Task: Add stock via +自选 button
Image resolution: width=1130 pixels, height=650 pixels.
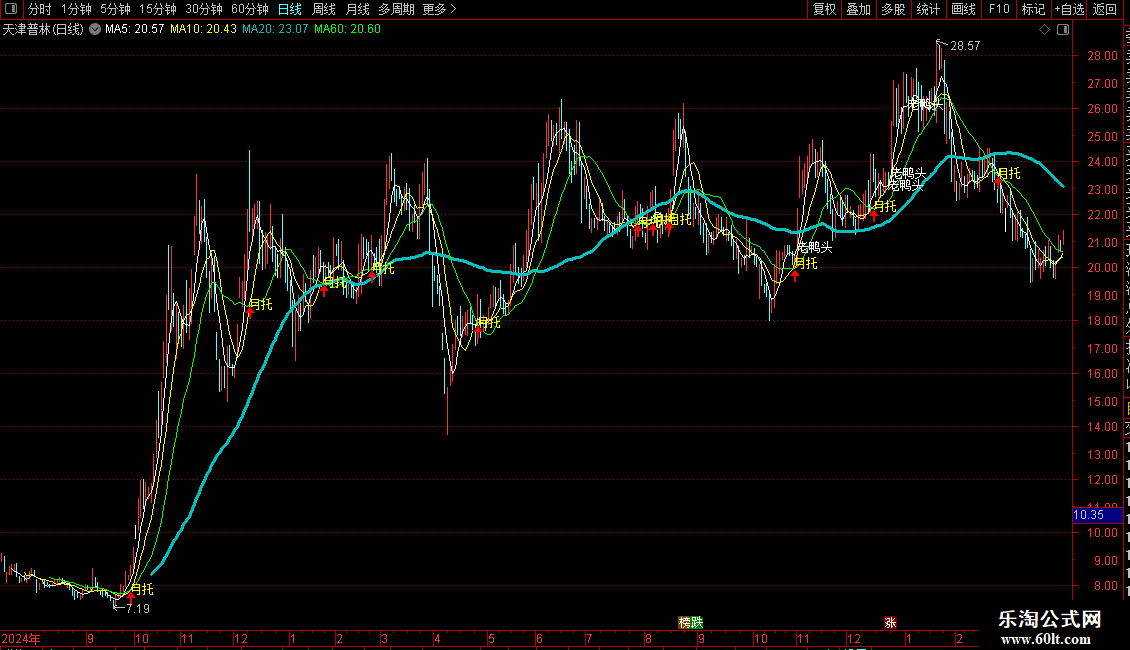Action: click(x=1069, y=9)
